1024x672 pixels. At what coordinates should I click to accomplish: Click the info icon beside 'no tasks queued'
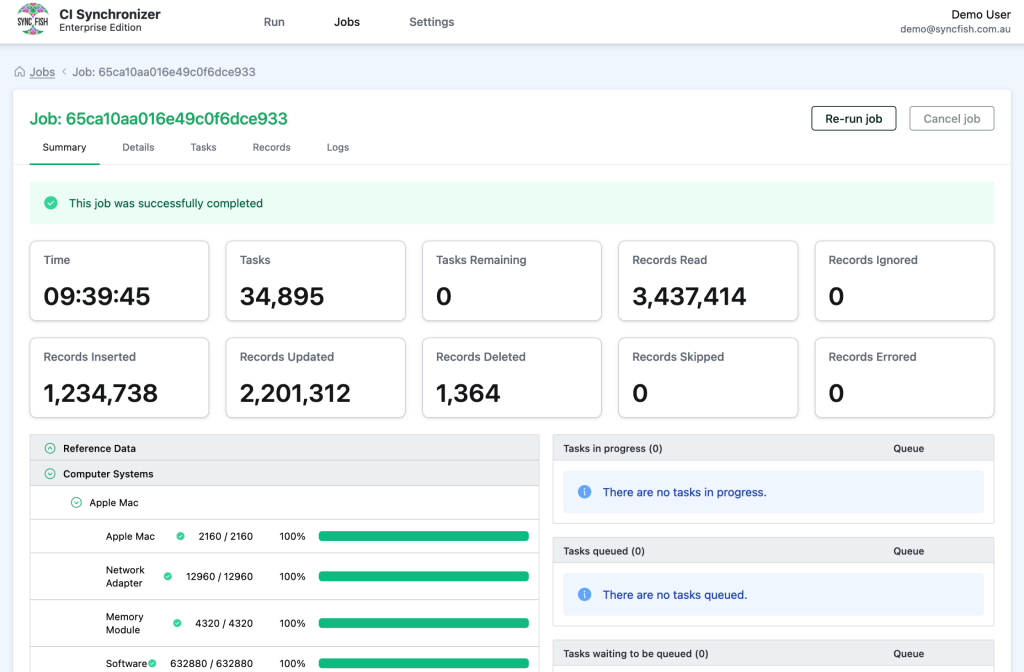pyautogui.click(x=584, y=595)
